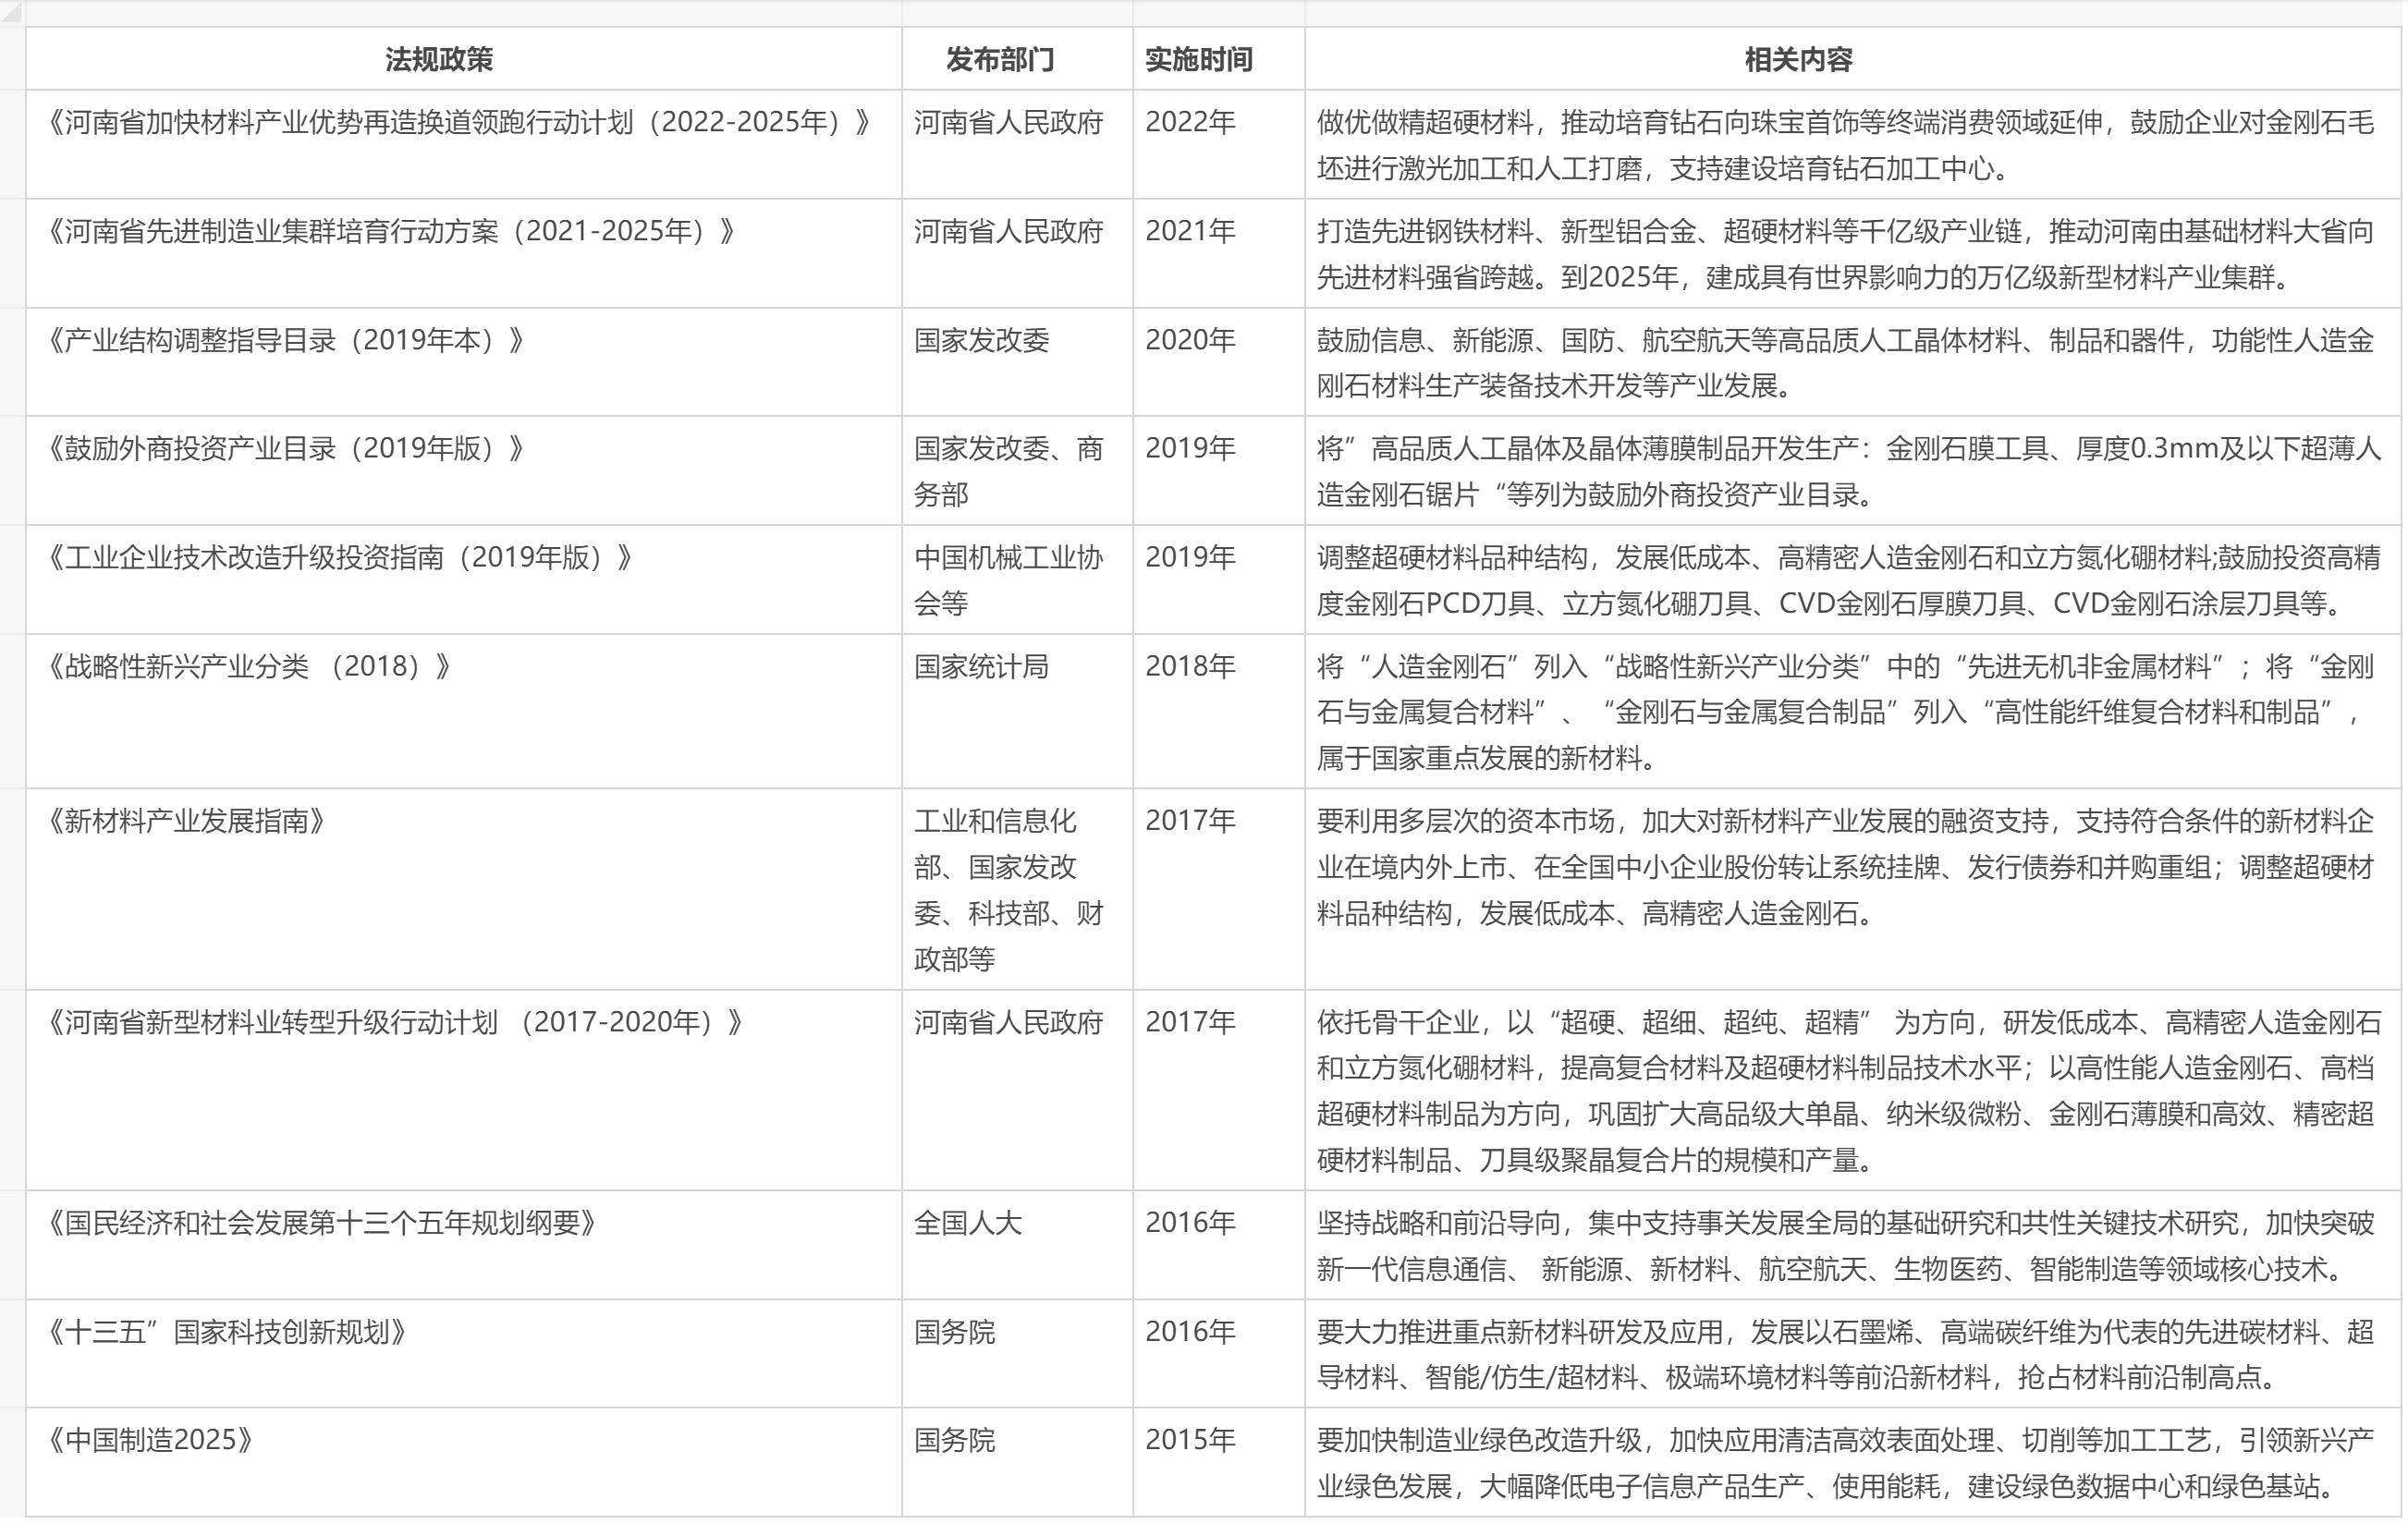Image resolution: width=2408 pixels, height=1524 pixels.
Task: Click the content cell starting 坚持战略和前沿导向
Action: tap(1853, 1245)
